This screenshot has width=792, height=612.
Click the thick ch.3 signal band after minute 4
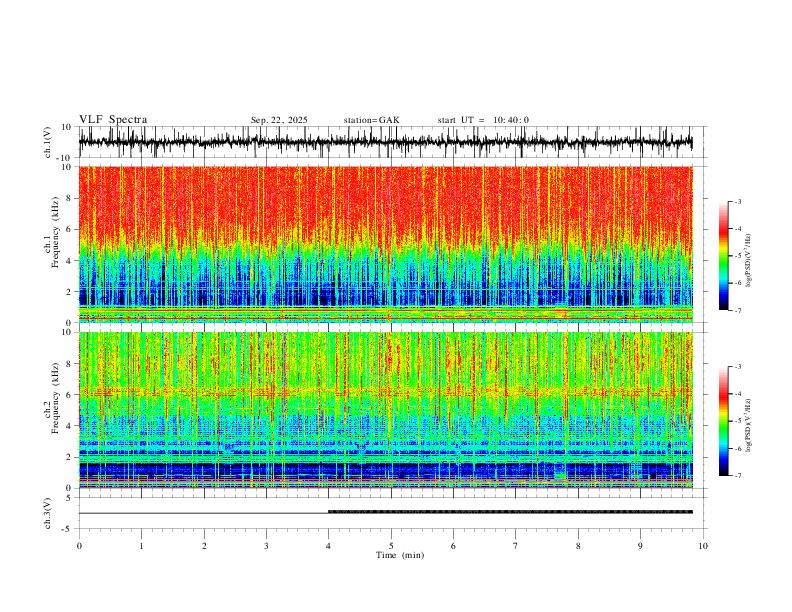510,512
